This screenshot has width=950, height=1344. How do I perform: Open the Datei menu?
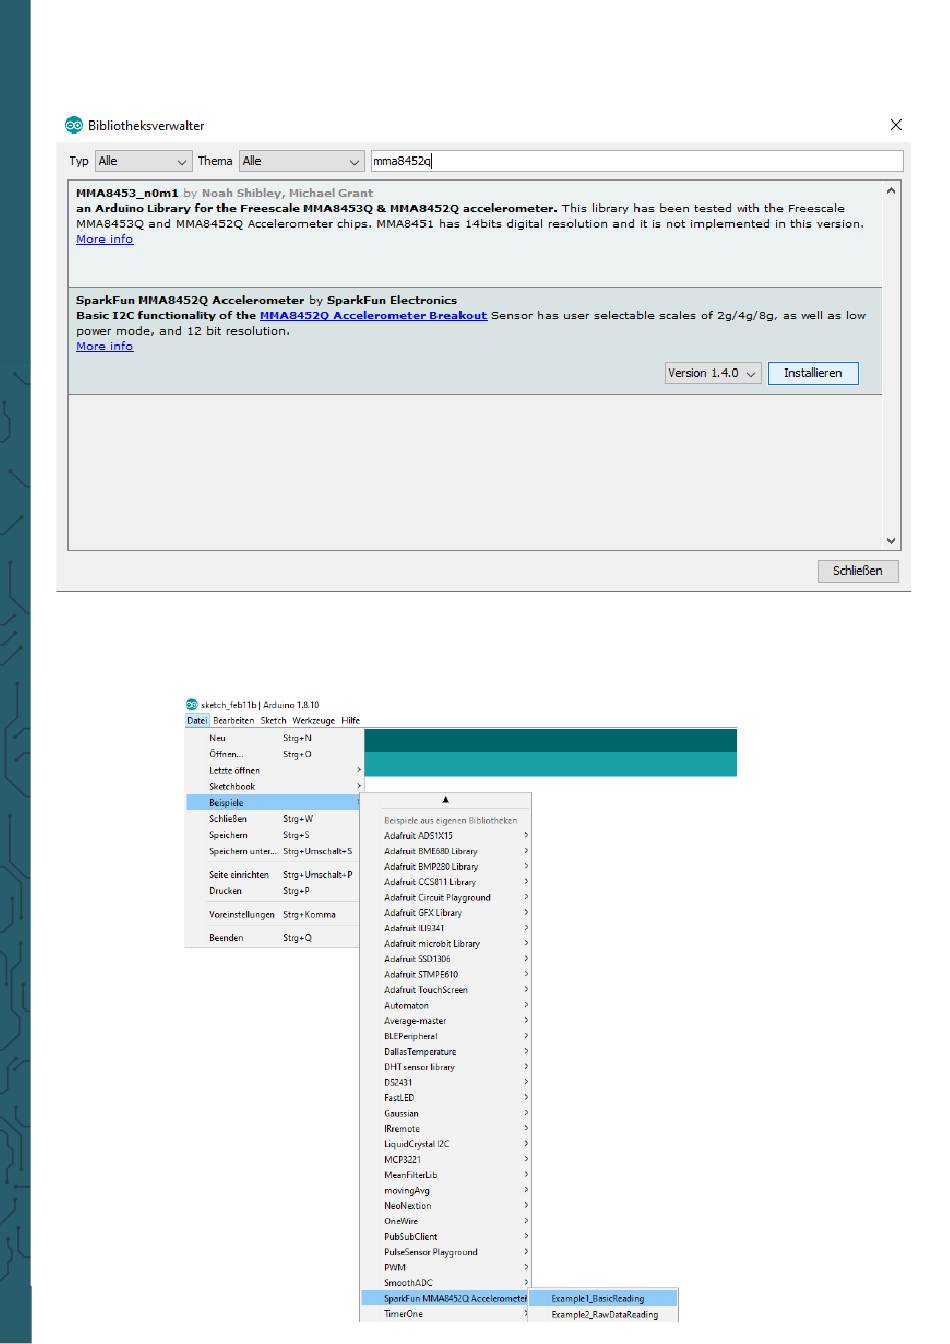197,721
